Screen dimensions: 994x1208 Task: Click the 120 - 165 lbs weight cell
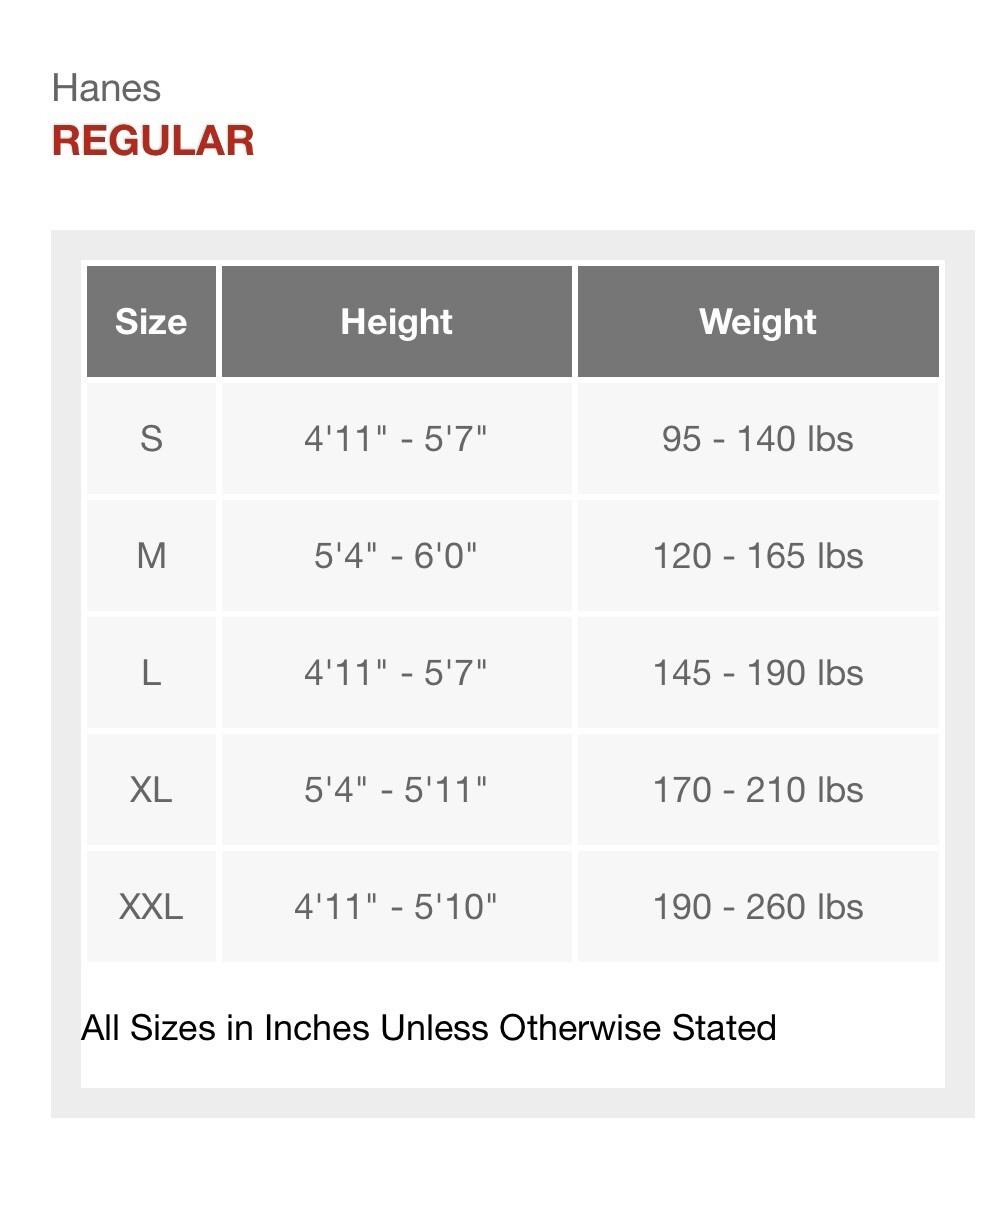click(758, 555)
